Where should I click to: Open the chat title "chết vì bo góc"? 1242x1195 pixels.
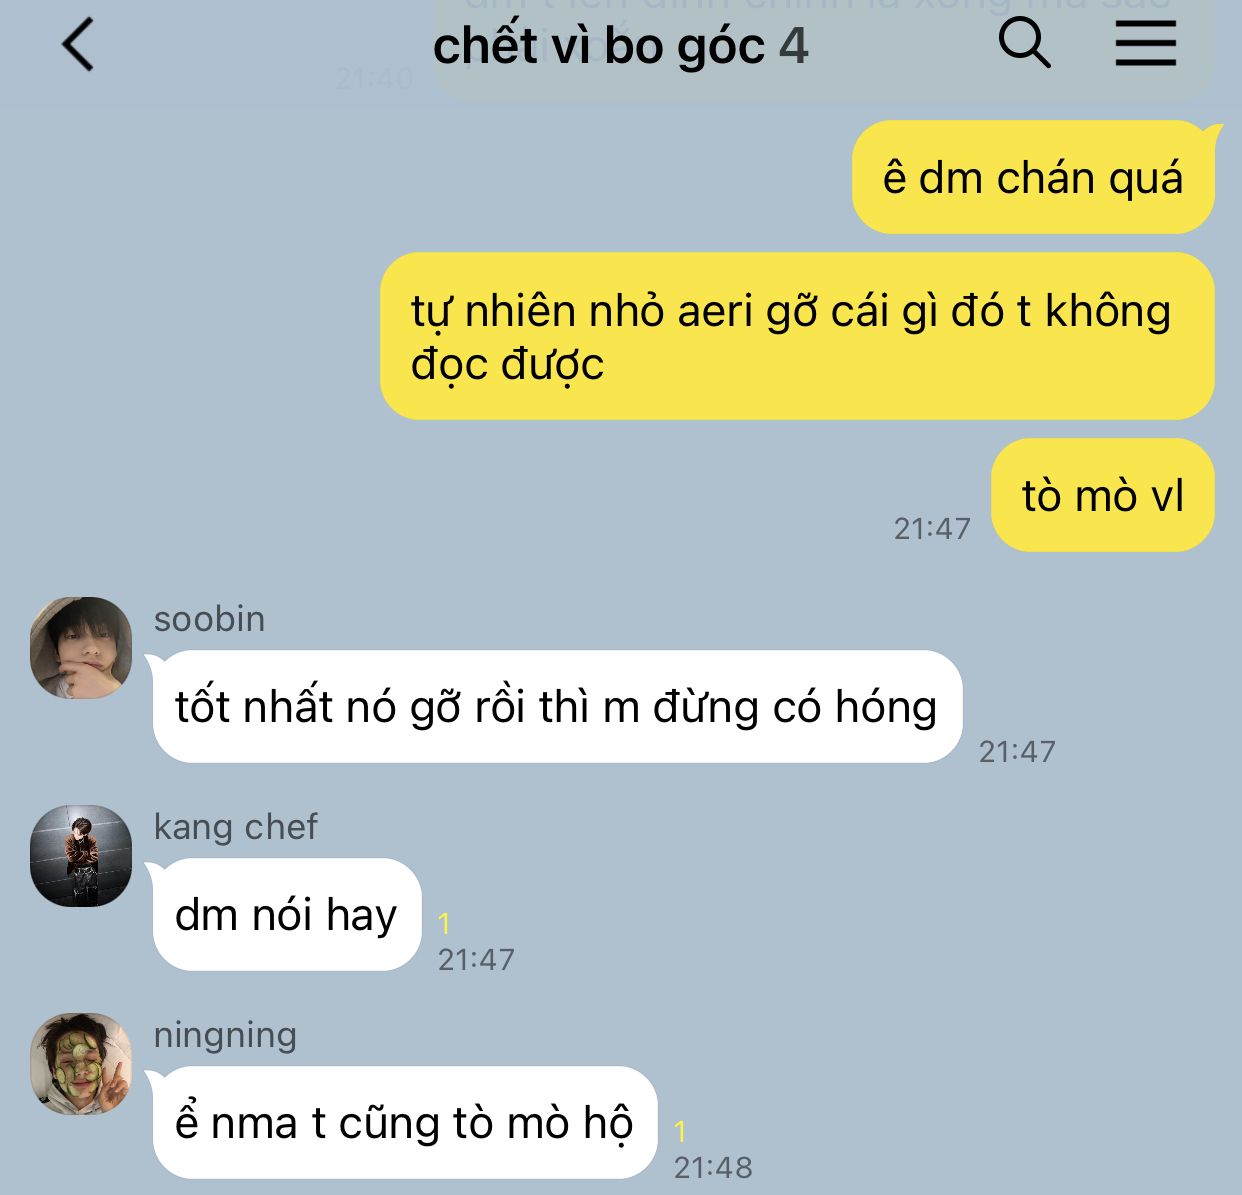pyautogui.click(x=599, y=46)
